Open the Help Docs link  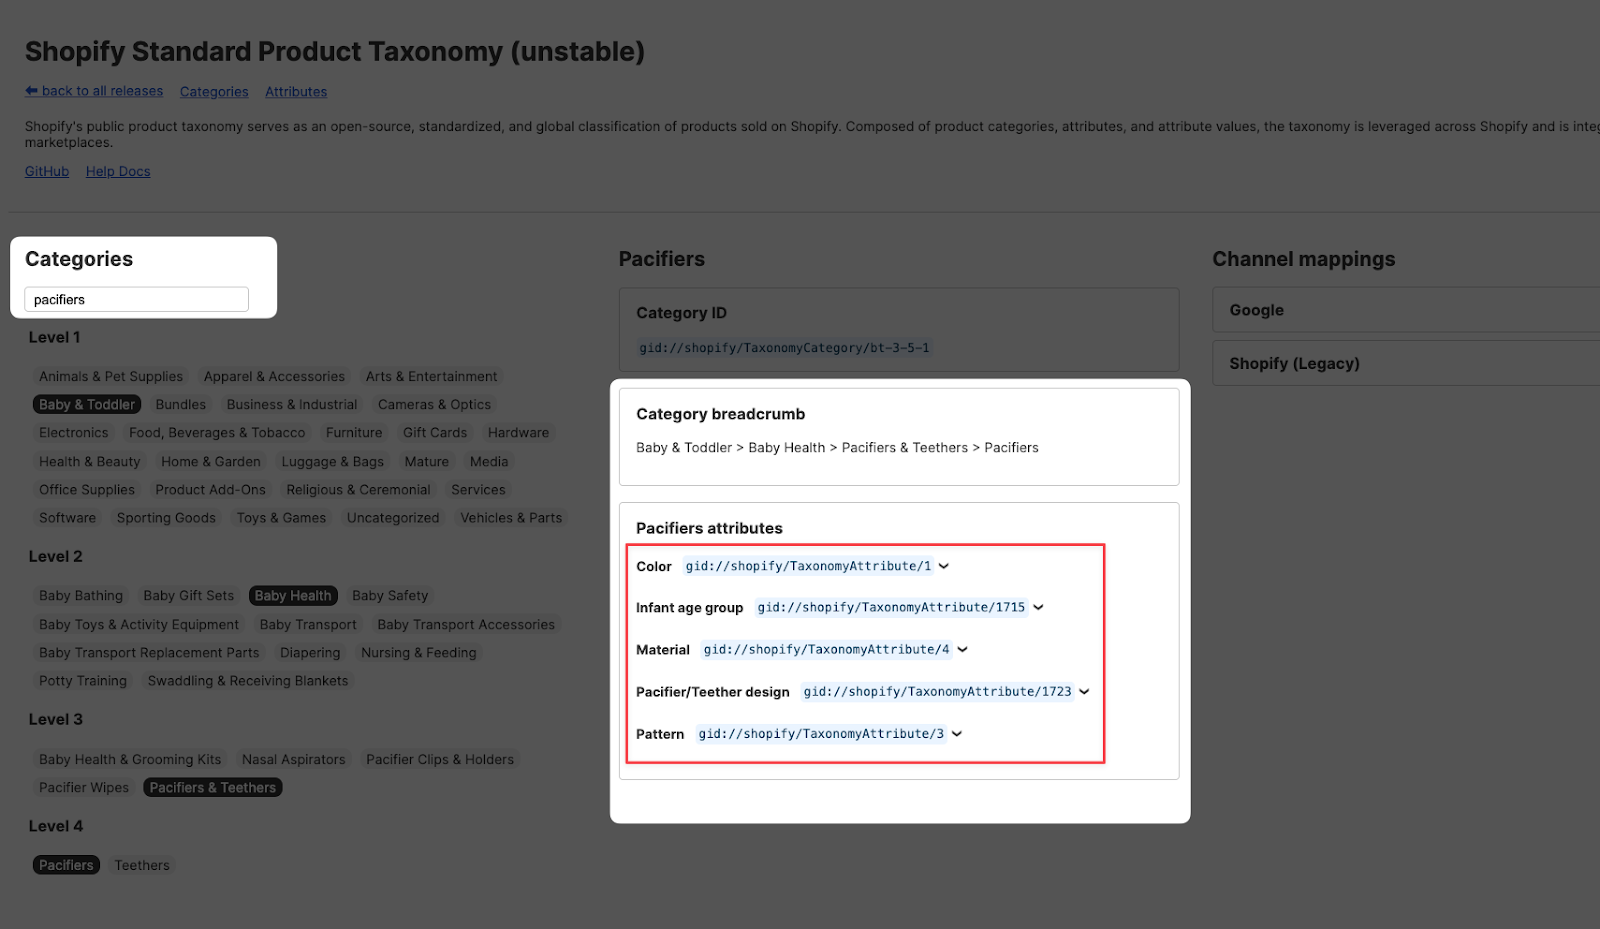(x=118, y=172)
